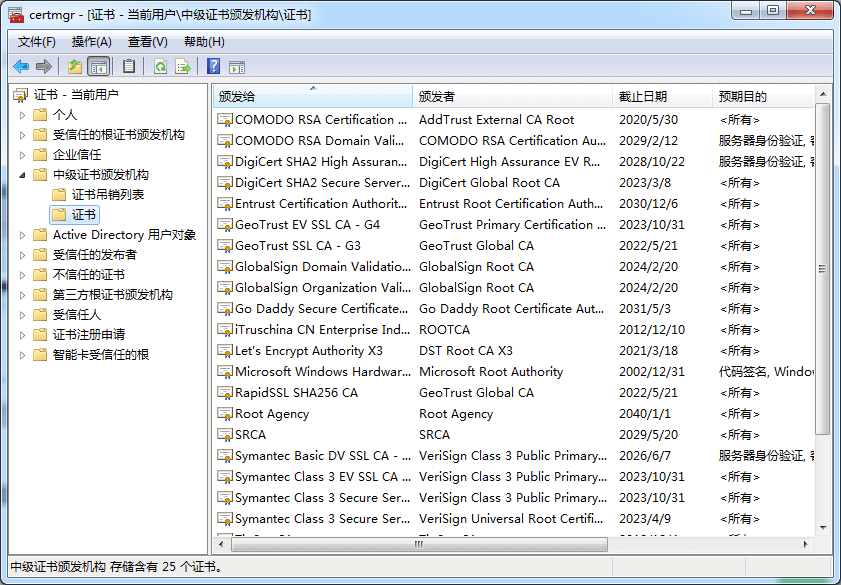This screenshot has height=585, width=841.
Task: Click certificate icon of GeoTrust SSL CA - G3
Action: (x=225, y=246)
